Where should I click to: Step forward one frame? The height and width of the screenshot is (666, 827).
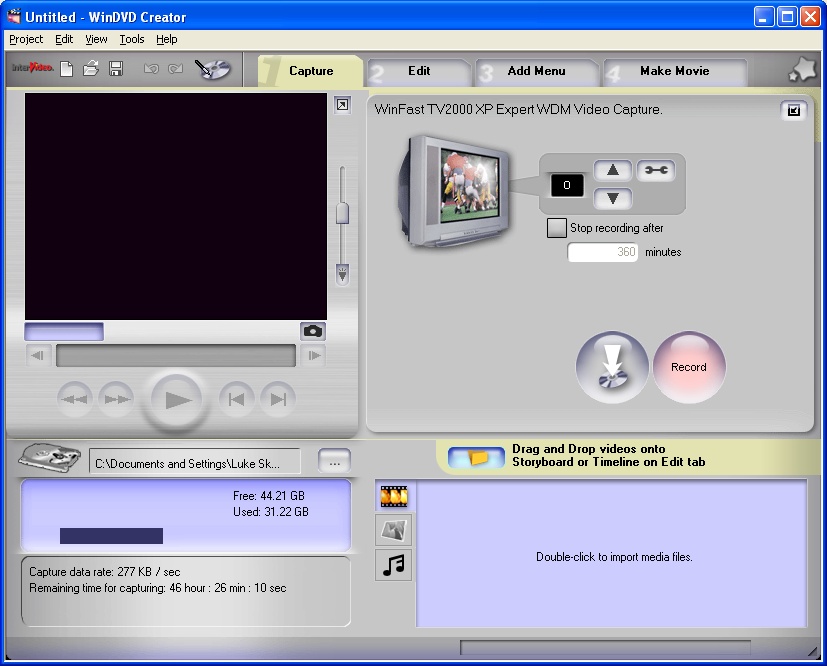point(313,355)
